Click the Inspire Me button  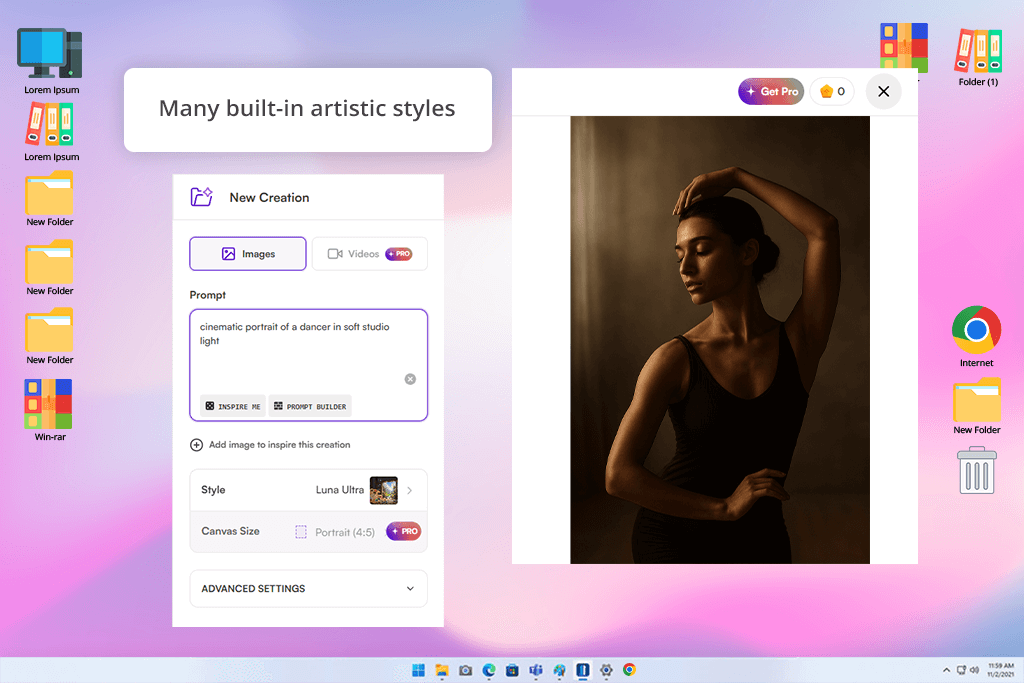pos(232,406)
